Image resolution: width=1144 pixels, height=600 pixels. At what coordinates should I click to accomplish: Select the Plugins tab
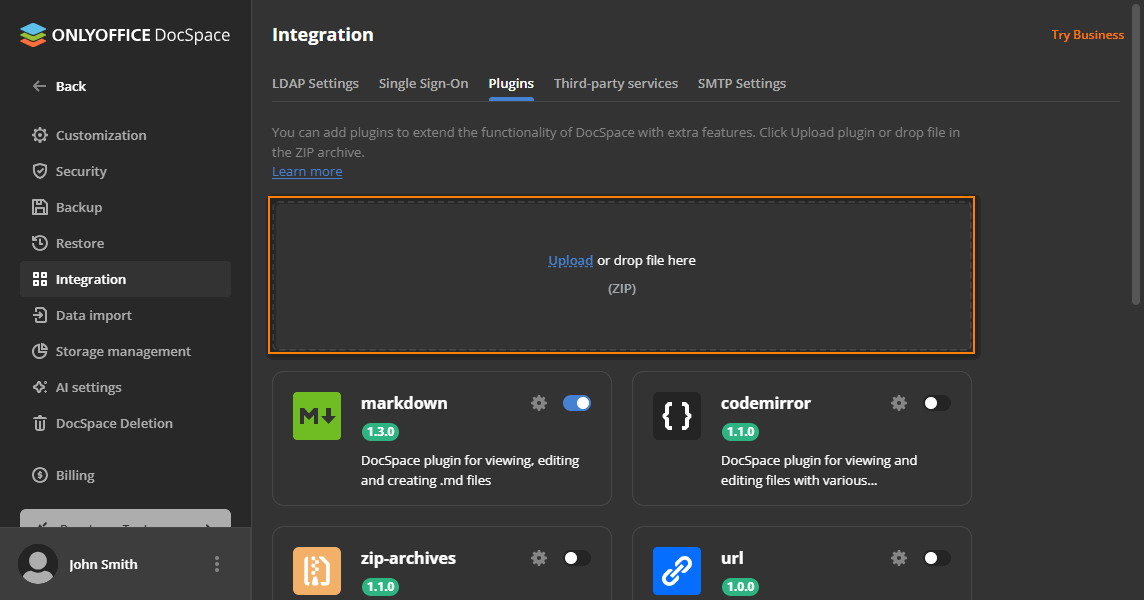[511, 83]
